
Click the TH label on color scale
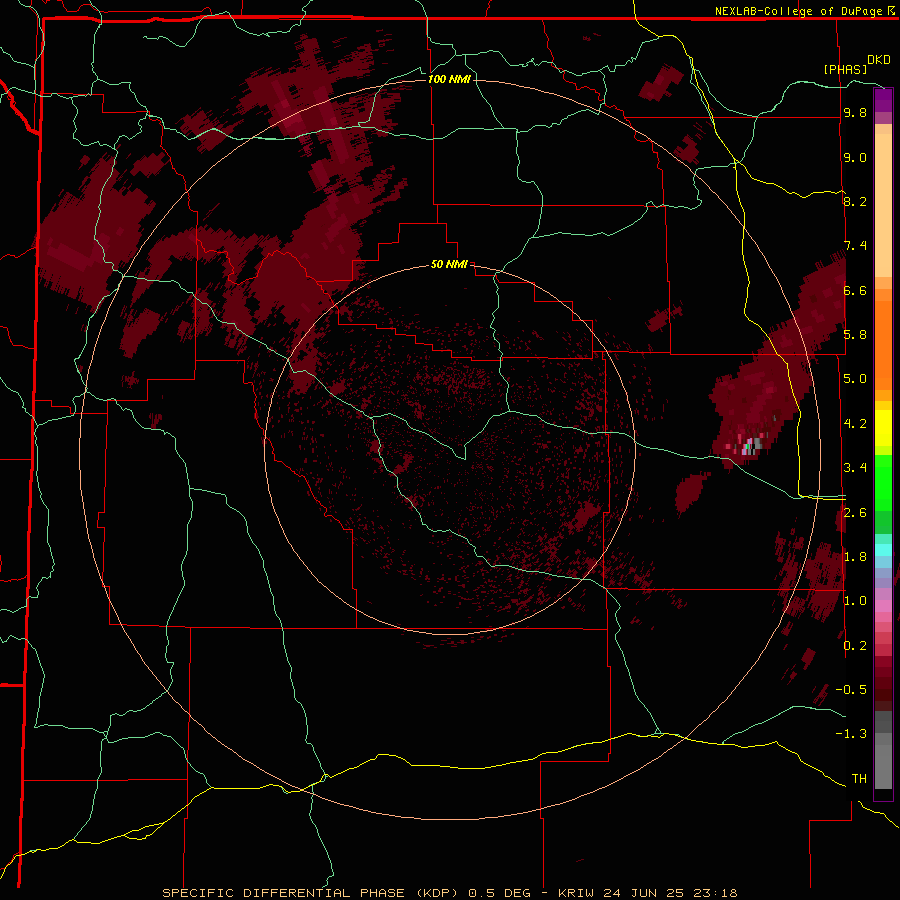pos(859,779)
